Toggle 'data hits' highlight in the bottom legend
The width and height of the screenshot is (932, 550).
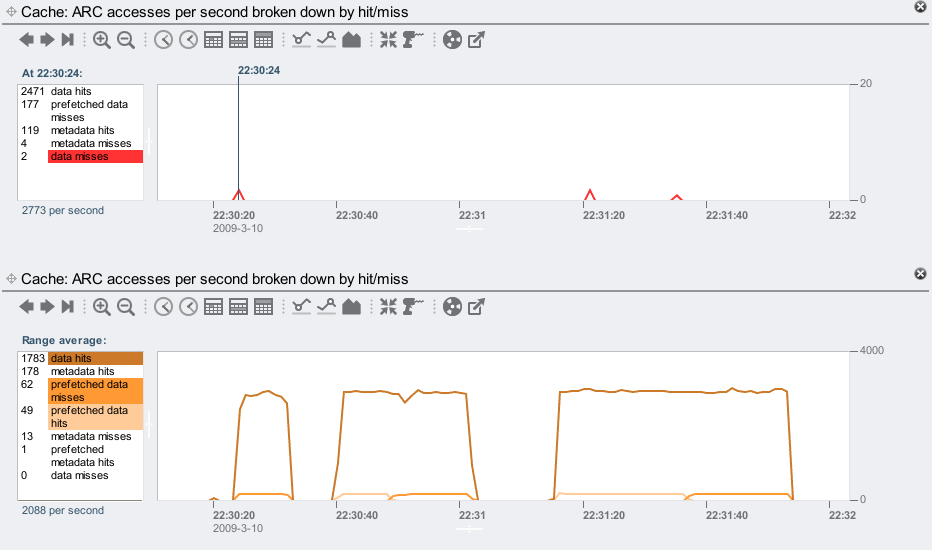pos(95,358)
